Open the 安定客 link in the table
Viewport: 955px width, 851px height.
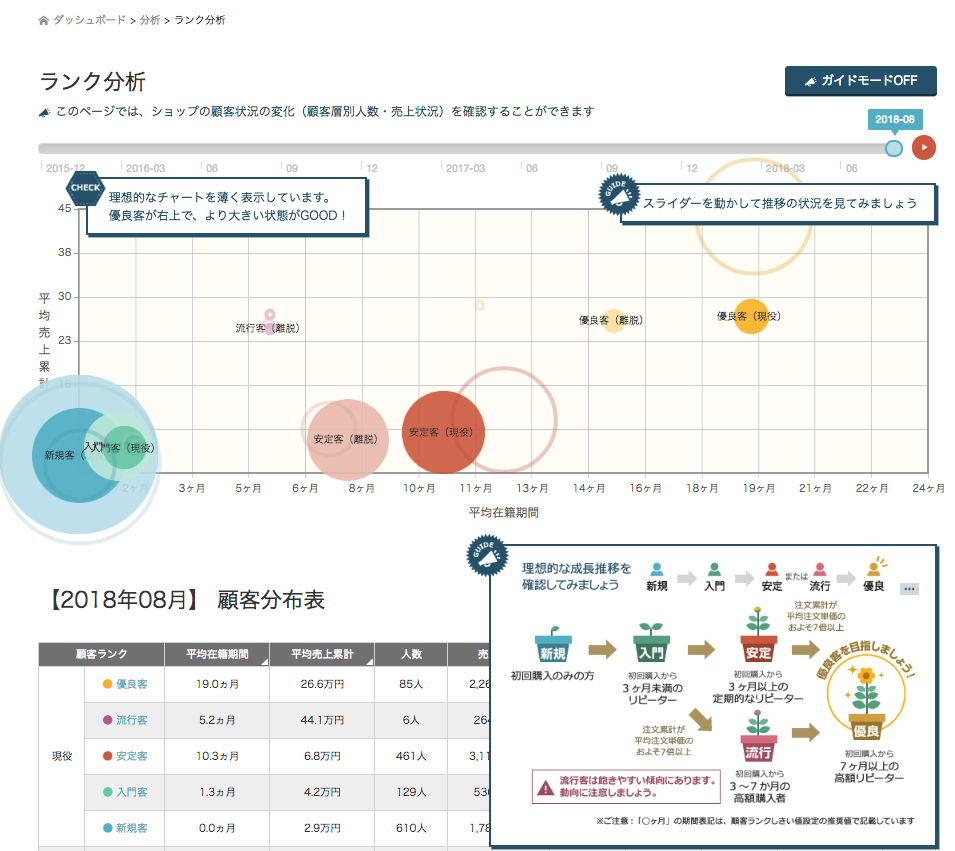click(132, 756)
